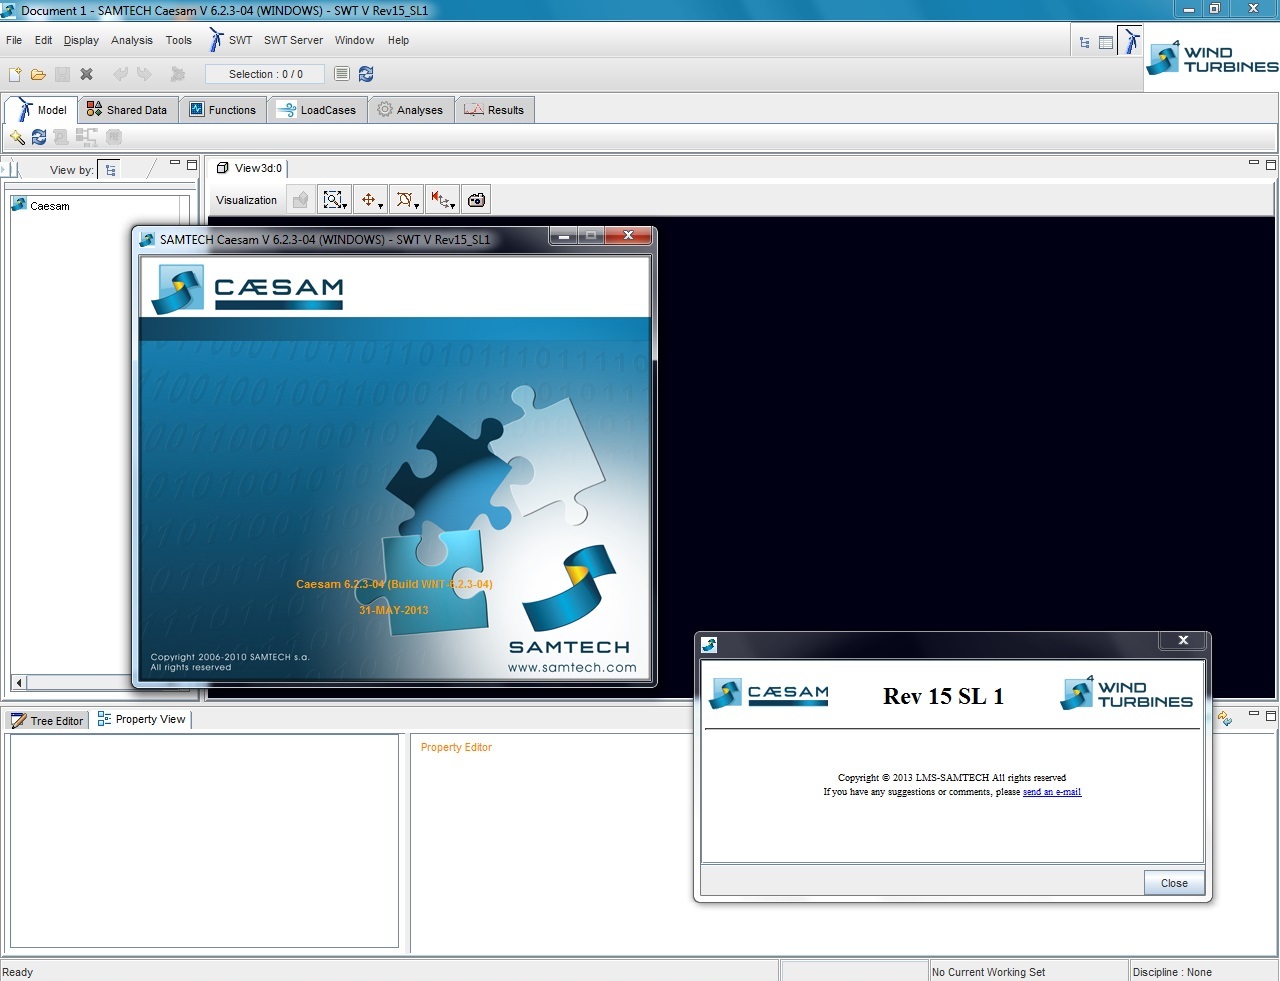This screenshot has width=1280, height=981.
Task: Follow the send an e-mail link
Action: pos(1052,792)
